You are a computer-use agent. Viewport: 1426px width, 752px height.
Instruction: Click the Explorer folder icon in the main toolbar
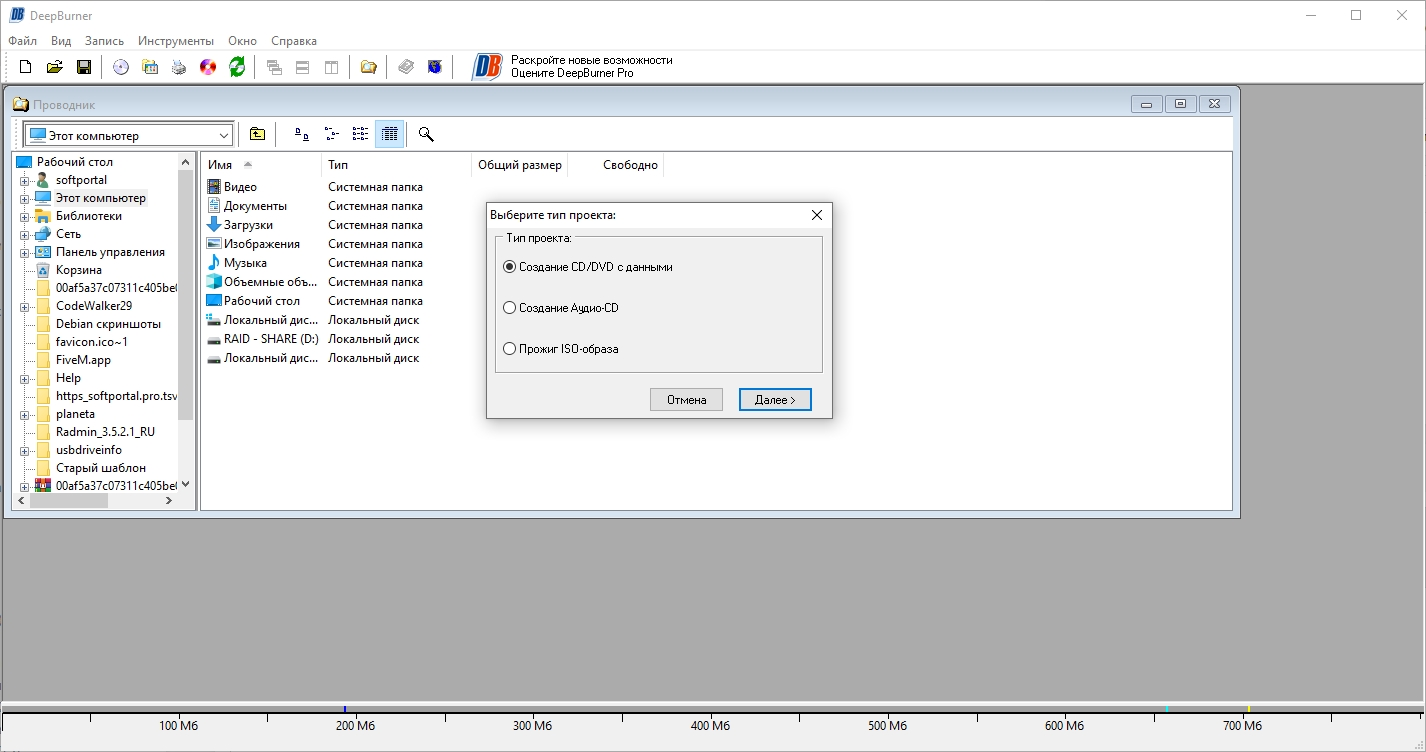369,67
